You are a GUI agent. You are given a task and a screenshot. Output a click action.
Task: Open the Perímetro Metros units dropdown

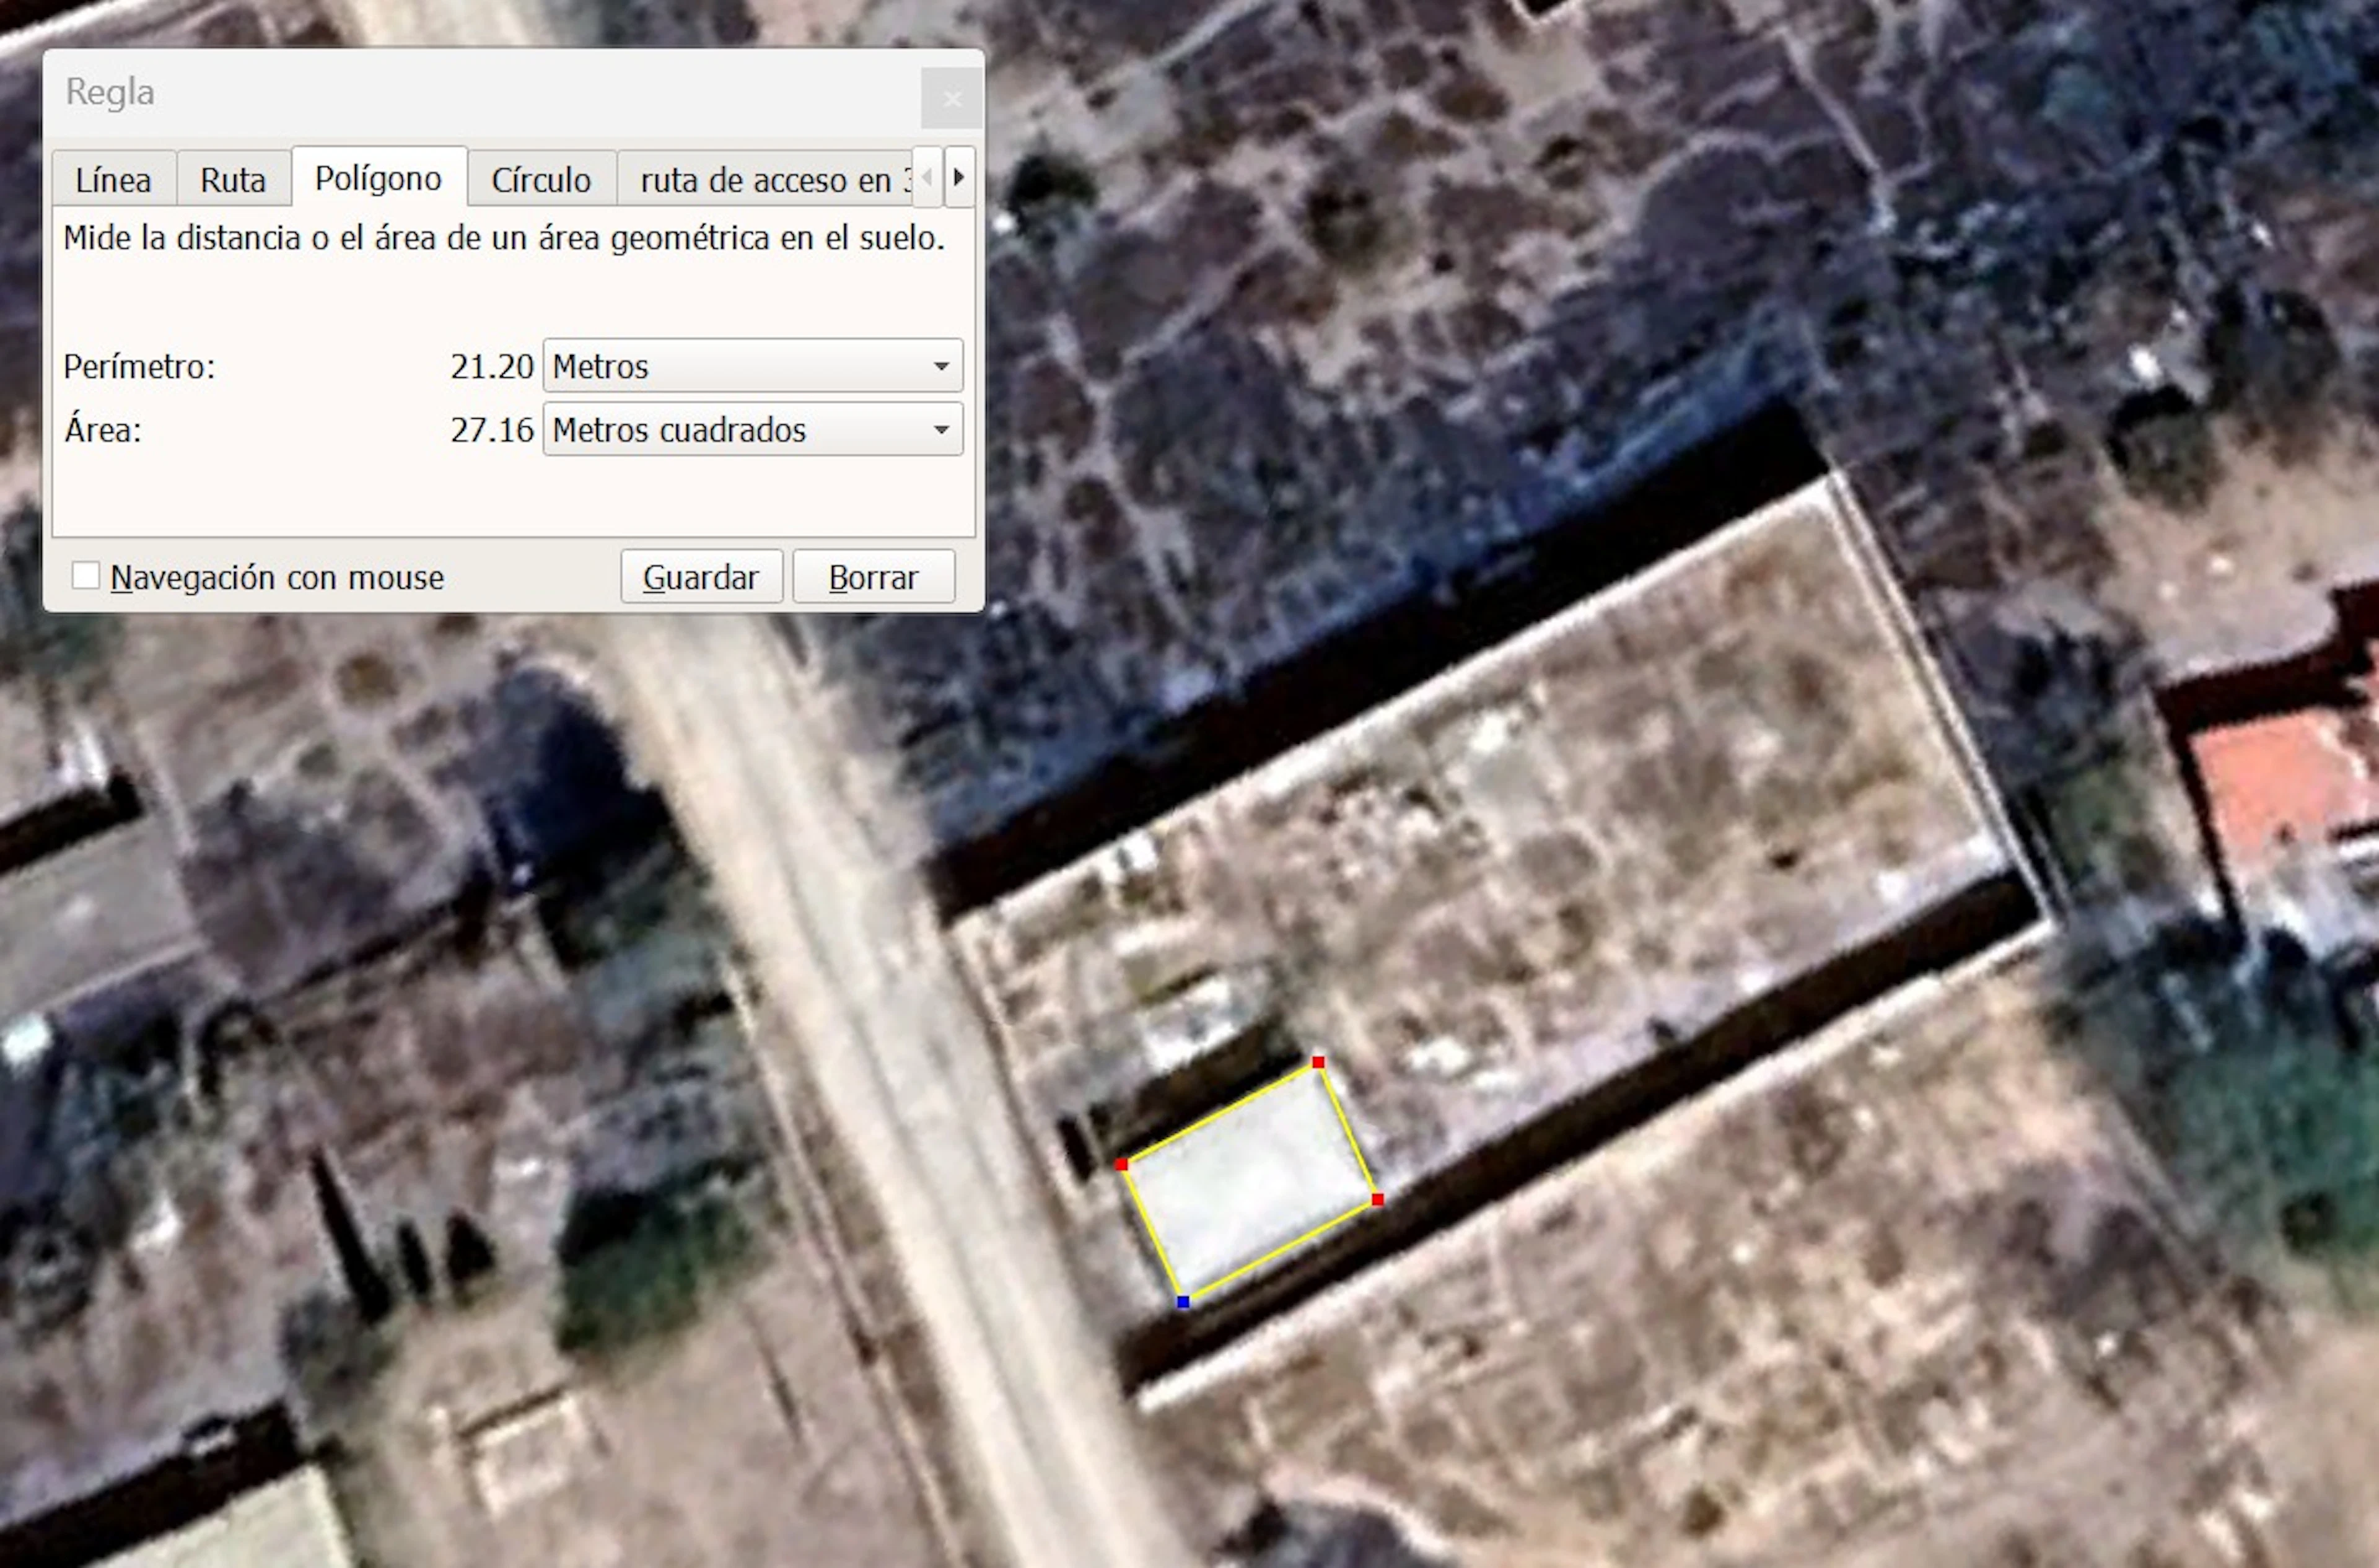pyautogui.click(x=752, y=366)
